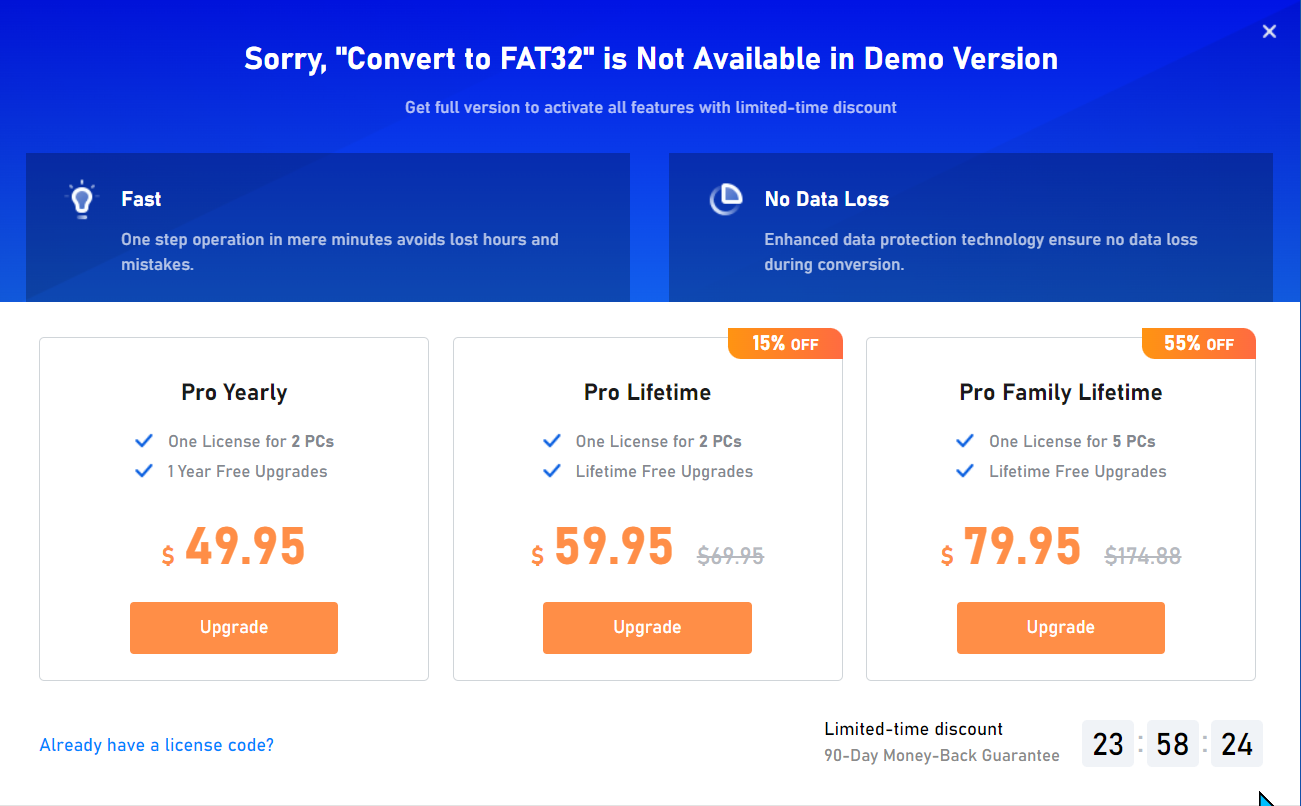Image resolution: width=1301 pixels, height=806 pixels.
Task: Click the 15% OFF badge
Action: [785, 344]
